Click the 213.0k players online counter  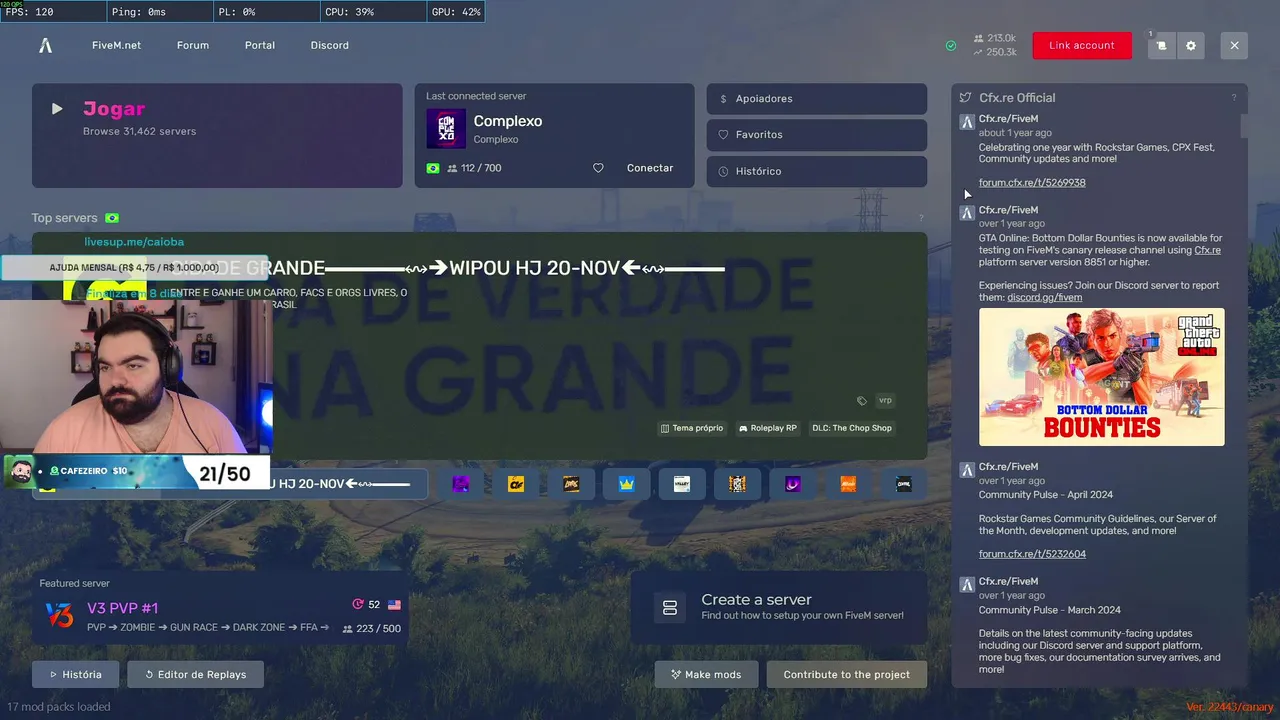point(995,38)
